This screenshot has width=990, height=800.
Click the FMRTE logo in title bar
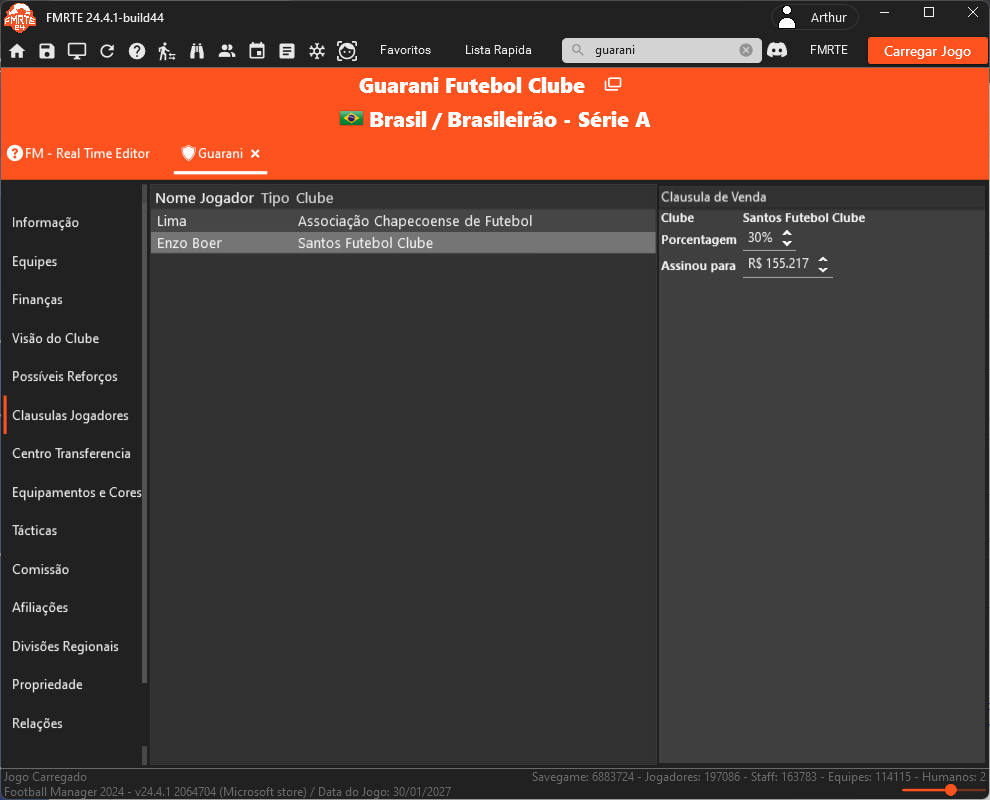20,17
